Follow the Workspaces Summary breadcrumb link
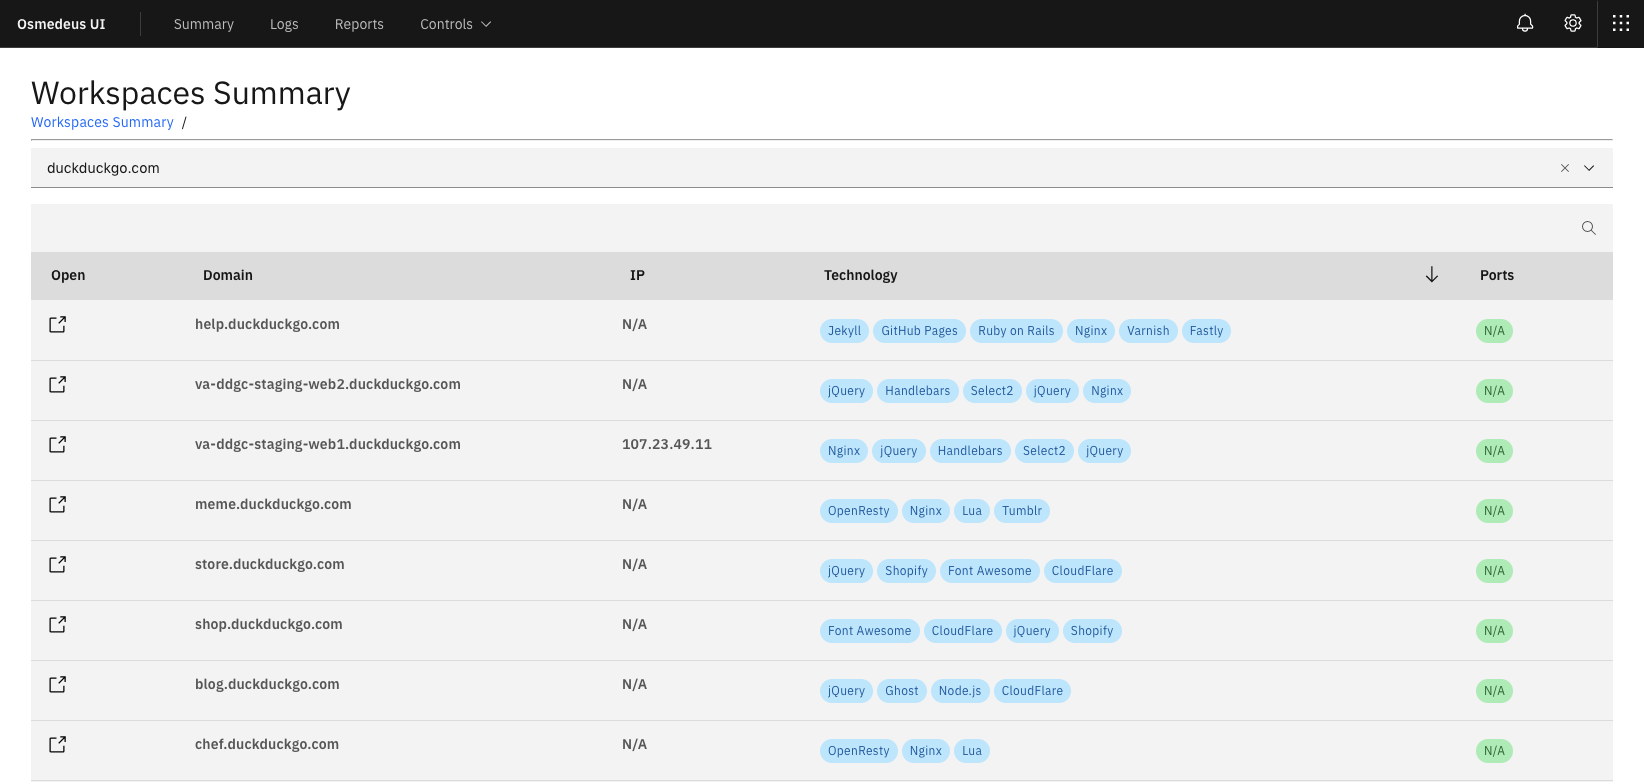Image resolution: width=1644 pixels, height=782 pixels. coord(102,122)
